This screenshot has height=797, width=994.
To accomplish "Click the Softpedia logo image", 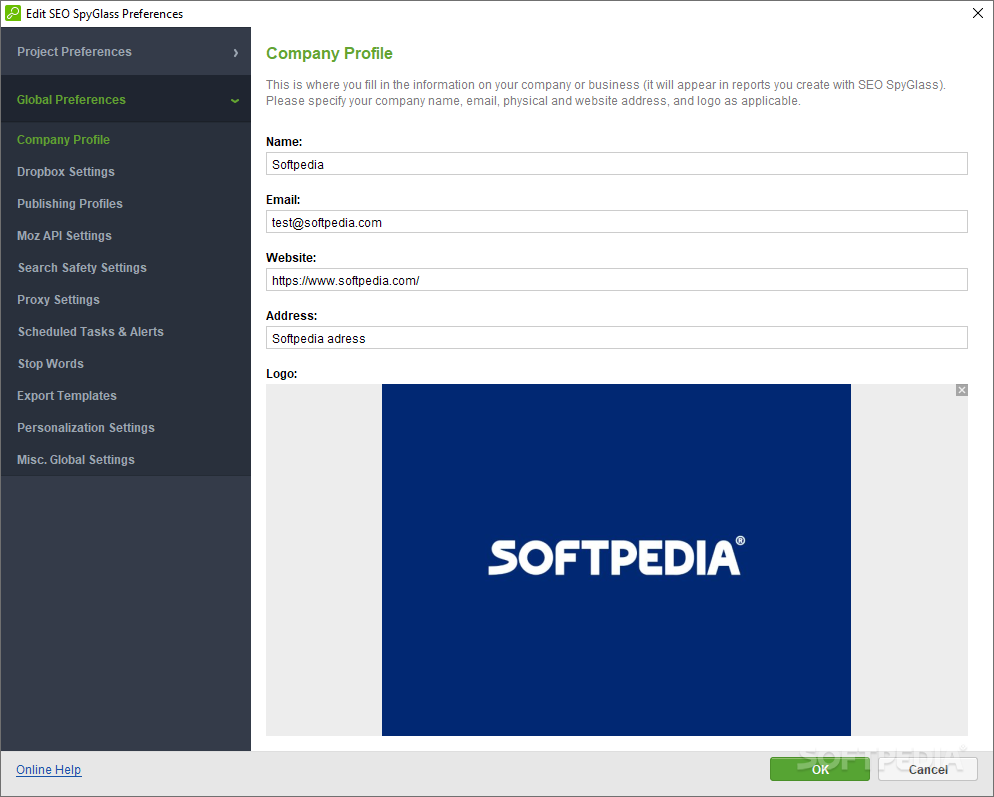I will 616,560.
